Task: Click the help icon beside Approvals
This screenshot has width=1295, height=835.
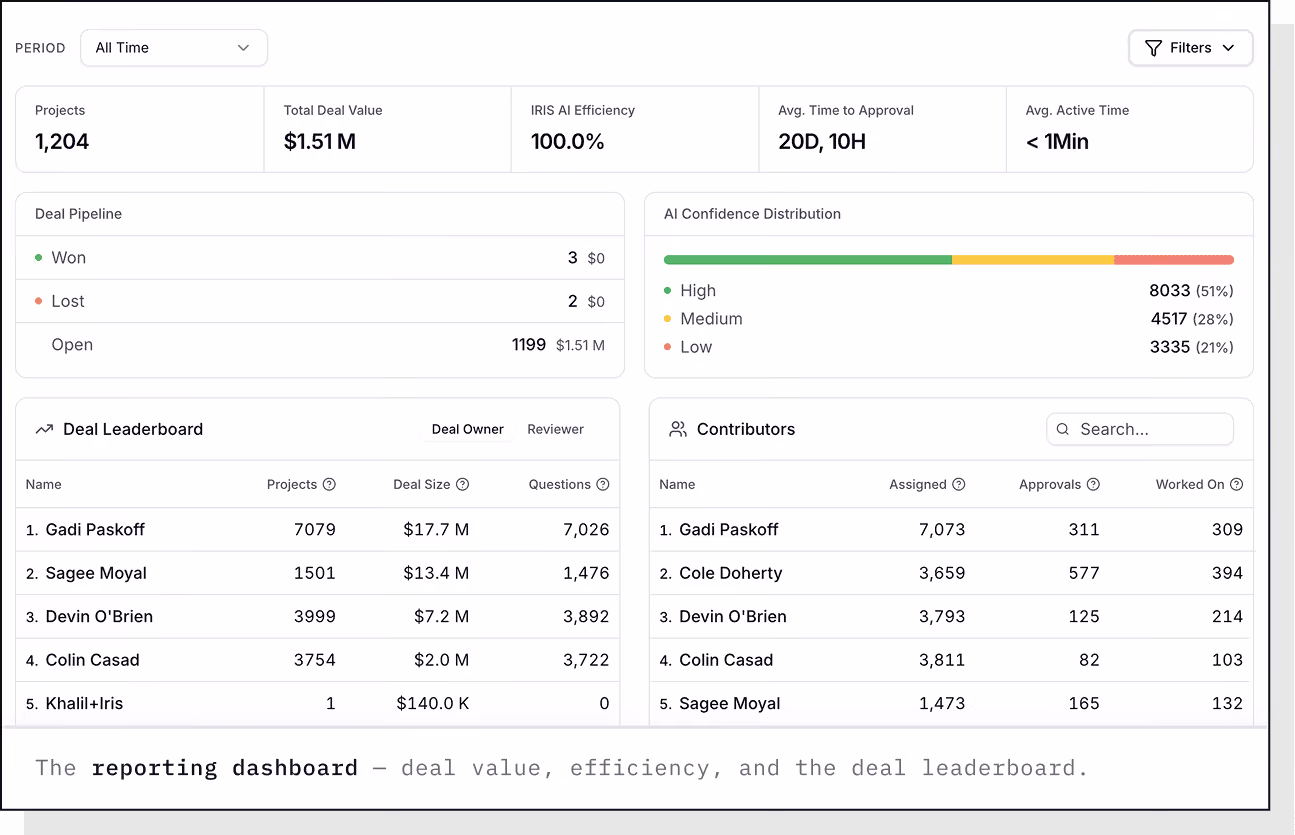Action: point(1093,484)
